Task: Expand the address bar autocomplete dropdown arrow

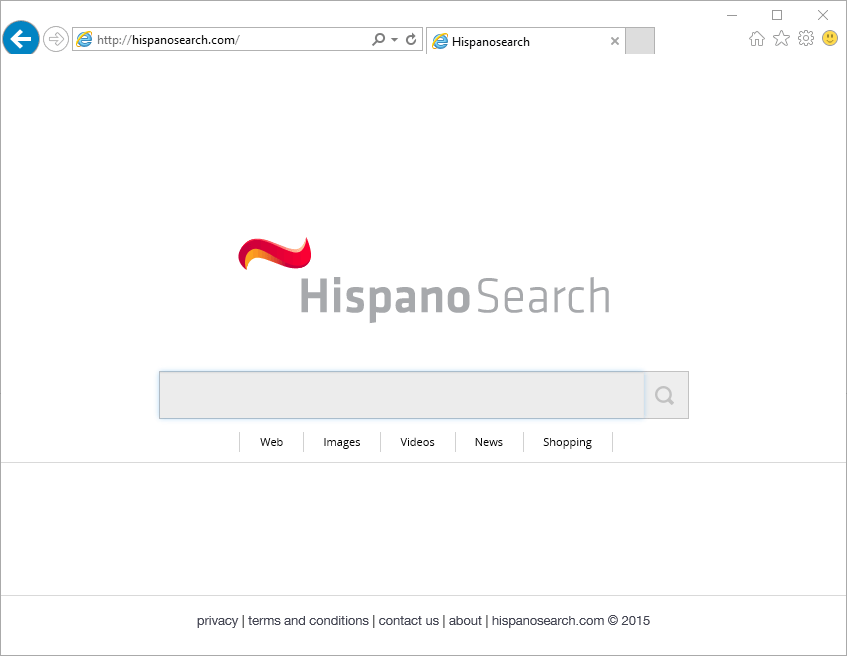Action: pos(394,39)
